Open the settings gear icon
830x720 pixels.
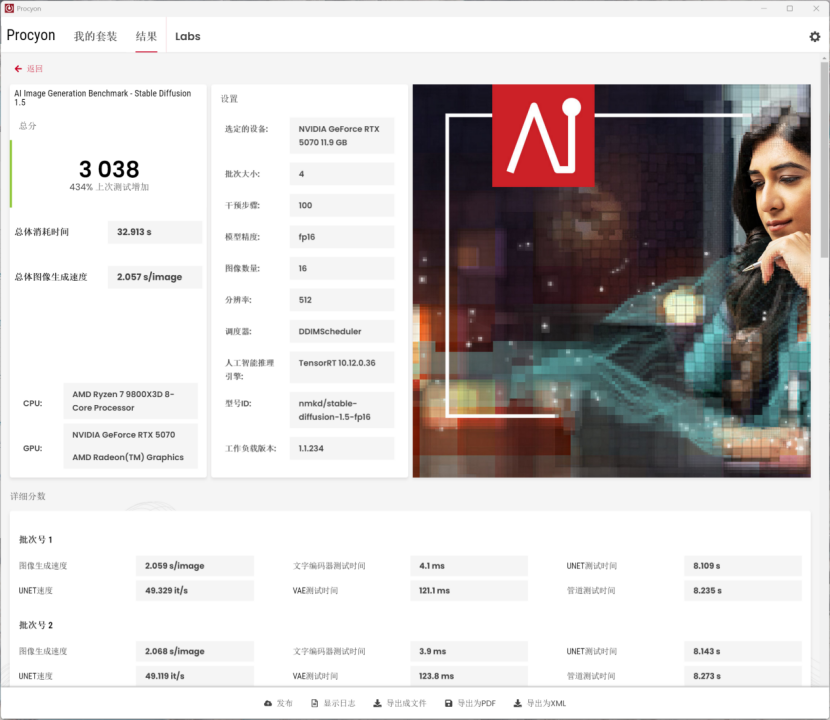tap(814, 37)
